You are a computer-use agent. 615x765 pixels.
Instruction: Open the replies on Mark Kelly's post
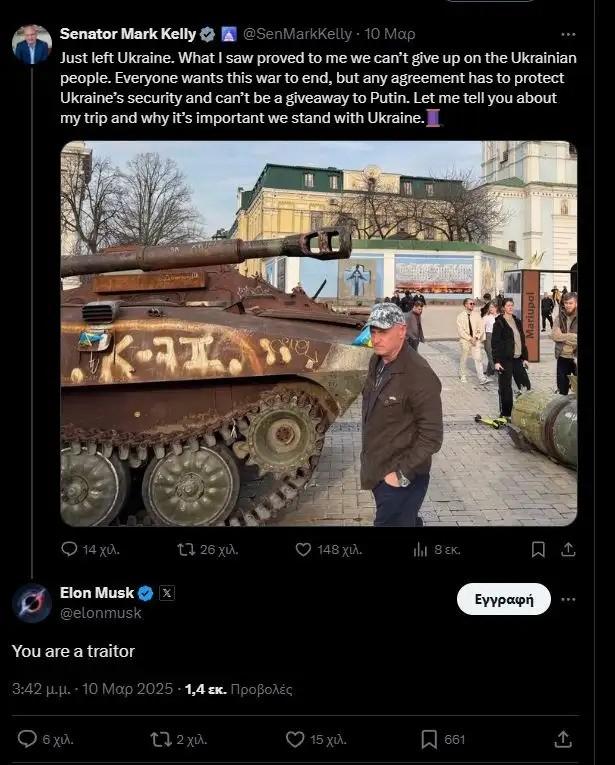[x=90, y=550]
